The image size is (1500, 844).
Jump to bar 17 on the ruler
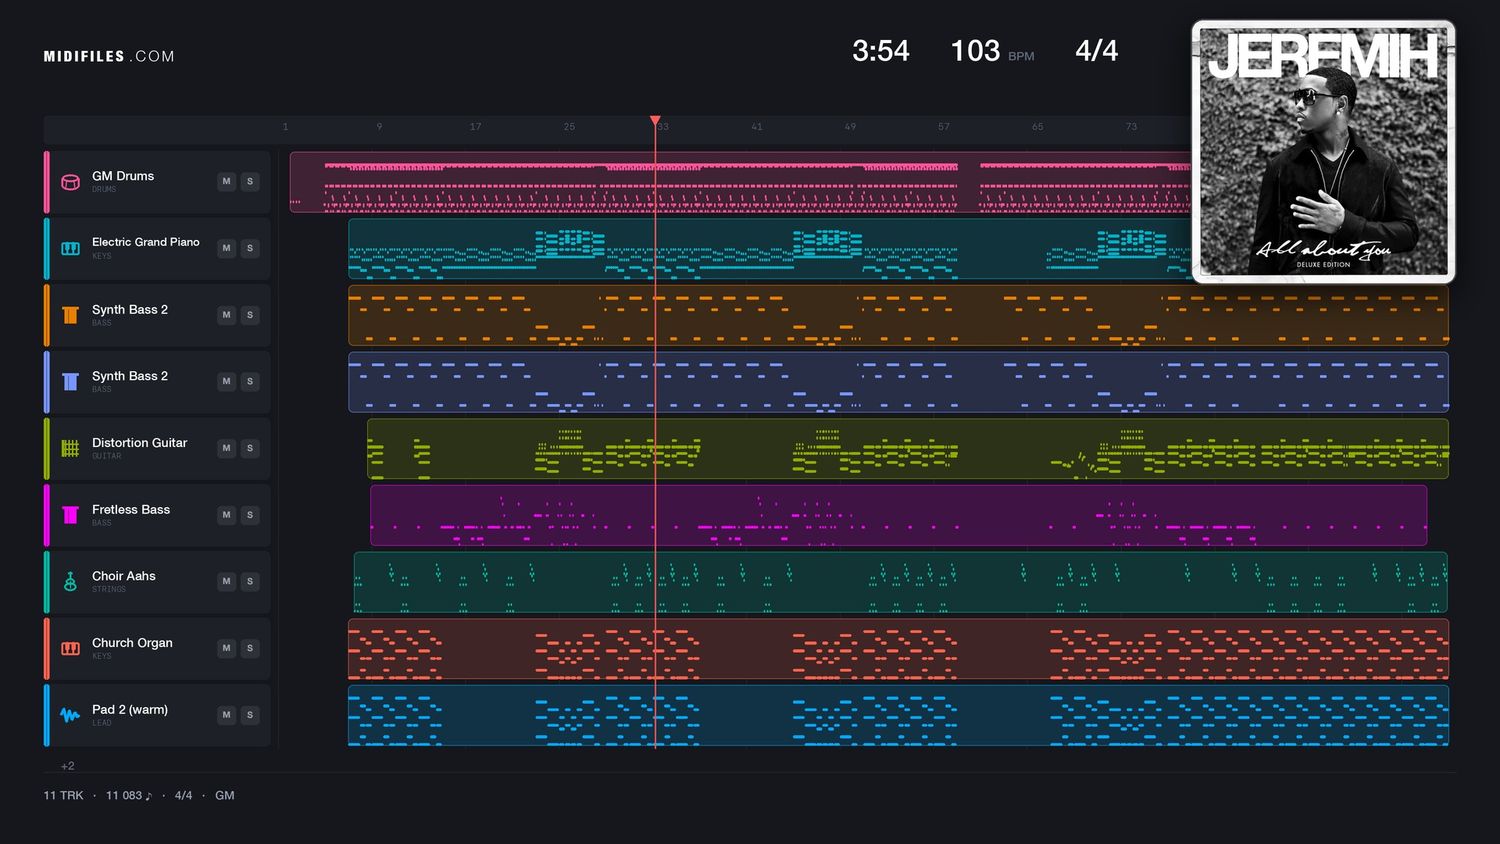475,127
